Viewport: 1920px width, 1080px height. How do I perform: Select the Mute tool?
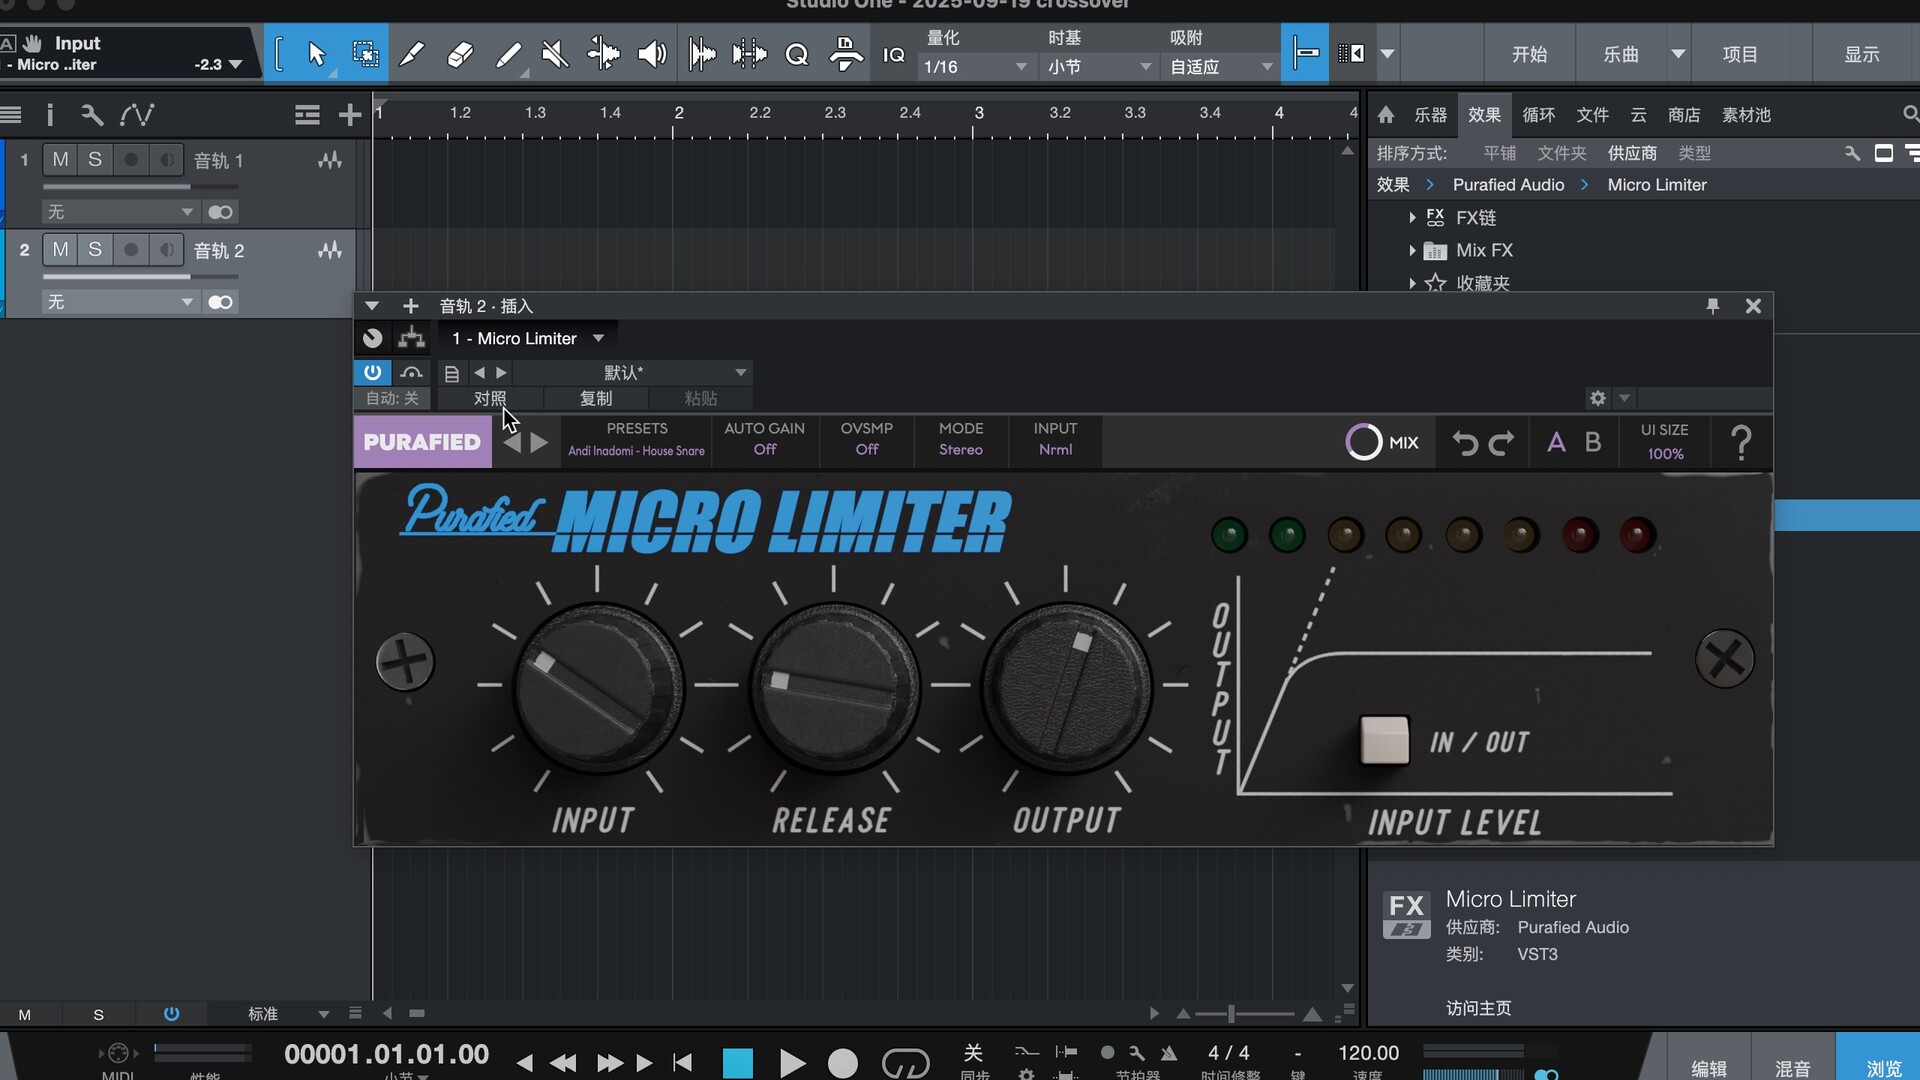click(555, 54)
